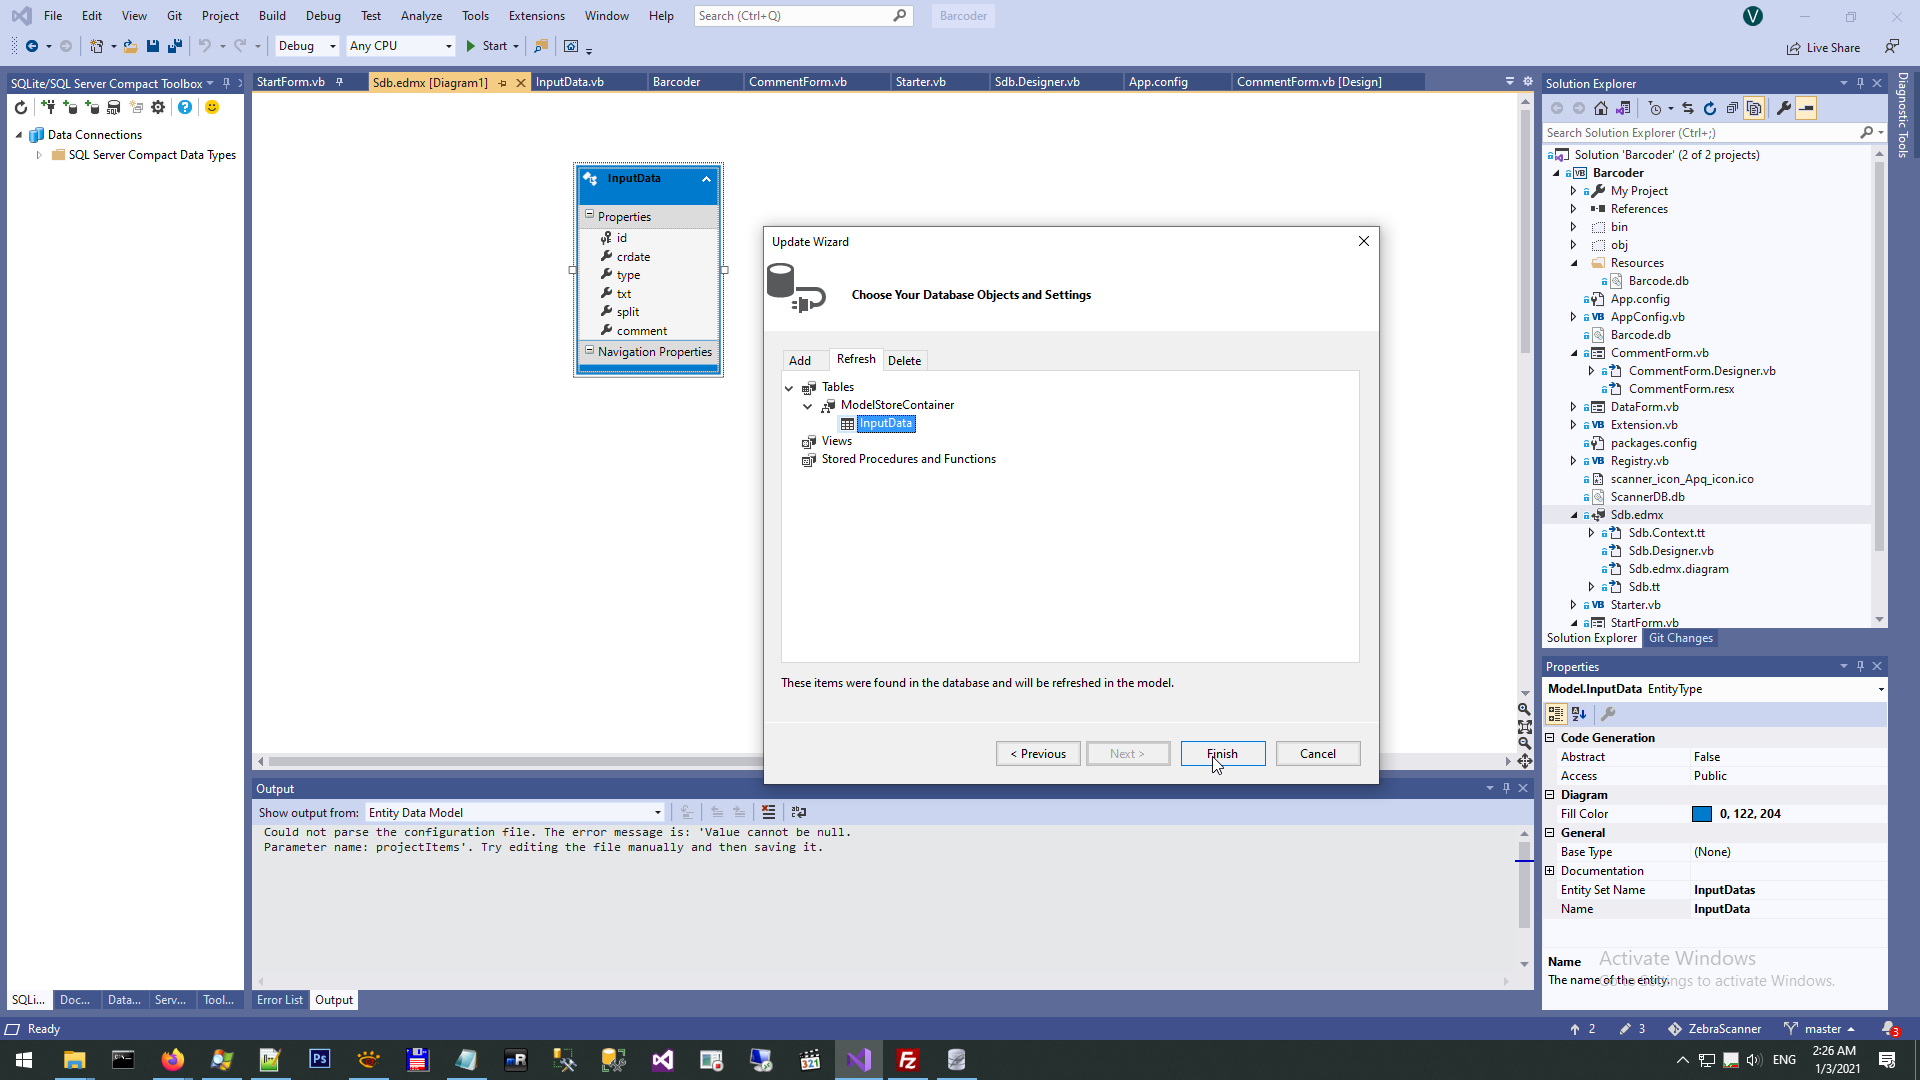Image resolution: width=1920 pixels, height=1080 pixels.
Task: Click the Search Solution Explorer field
Action: (1700, 133)
